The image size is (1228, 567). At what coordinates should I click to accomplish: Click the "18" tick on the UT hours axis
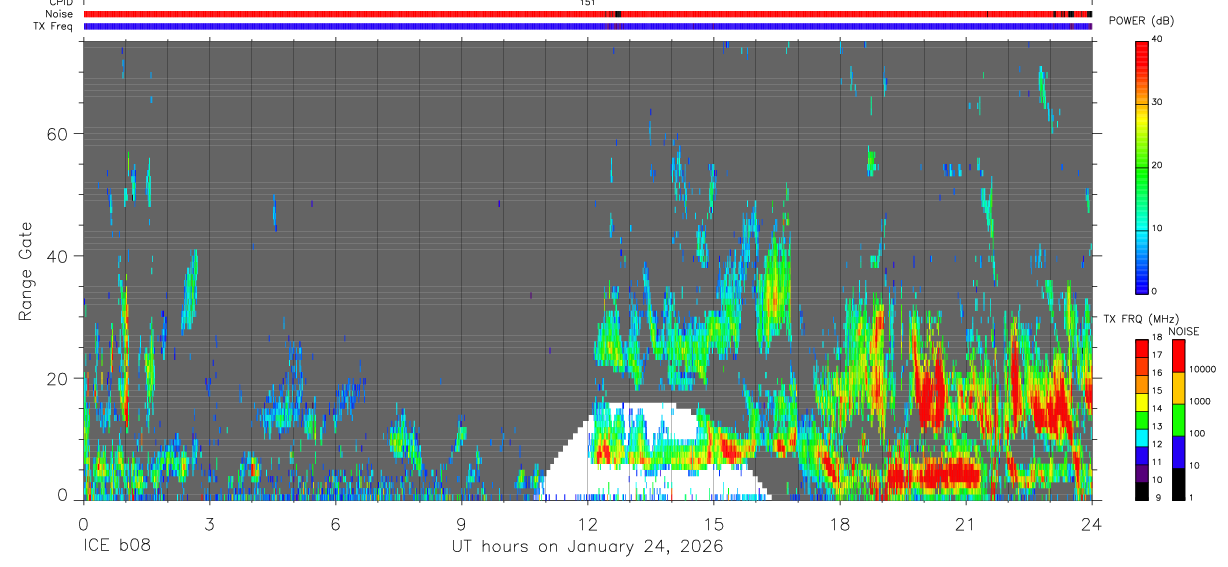pyautogui.click(x=839, y=523)
